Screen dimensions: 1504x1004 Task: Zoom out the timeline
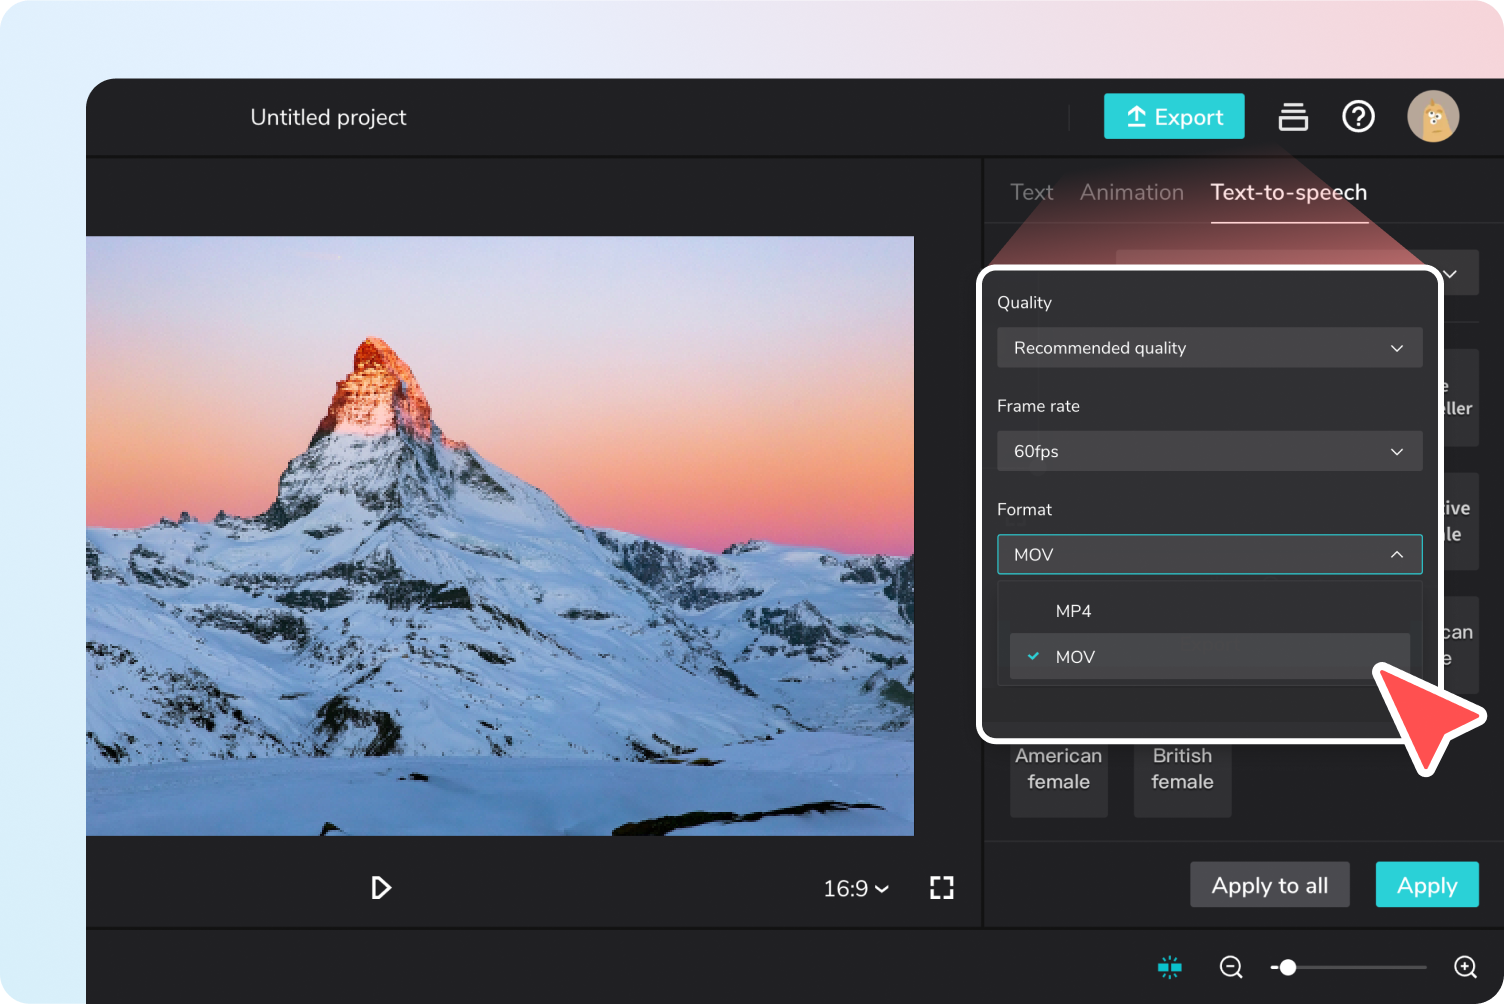tap(1231, 967)
